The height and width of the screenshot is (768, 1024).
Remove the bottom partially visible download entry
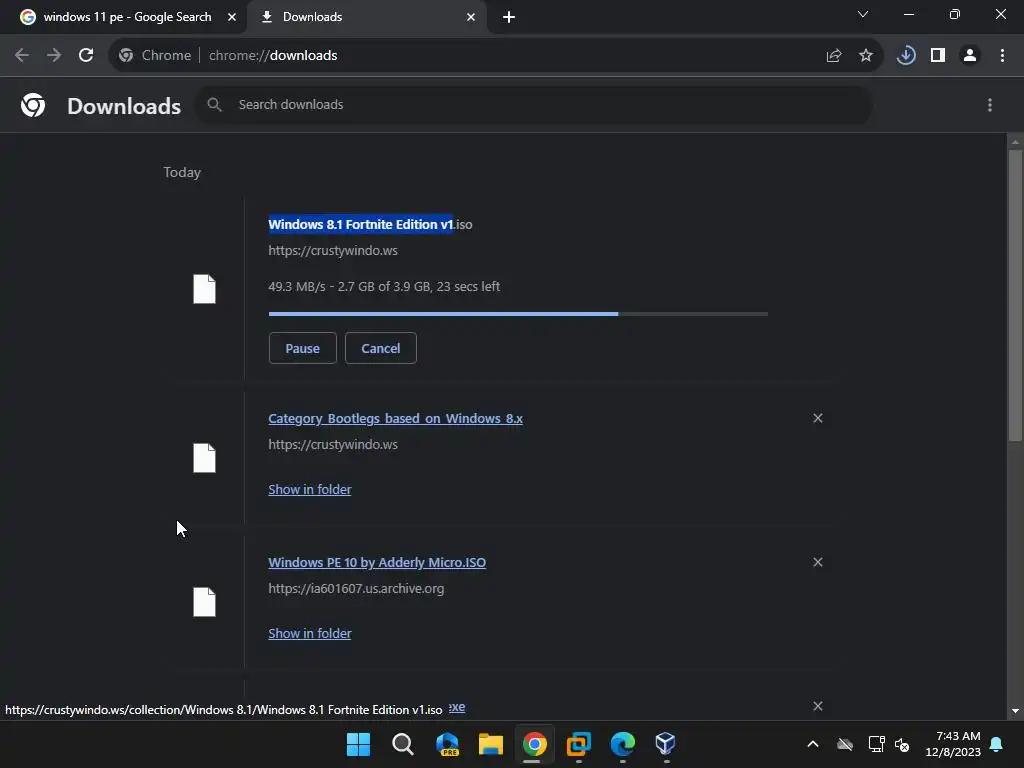(x=818, y=706)
